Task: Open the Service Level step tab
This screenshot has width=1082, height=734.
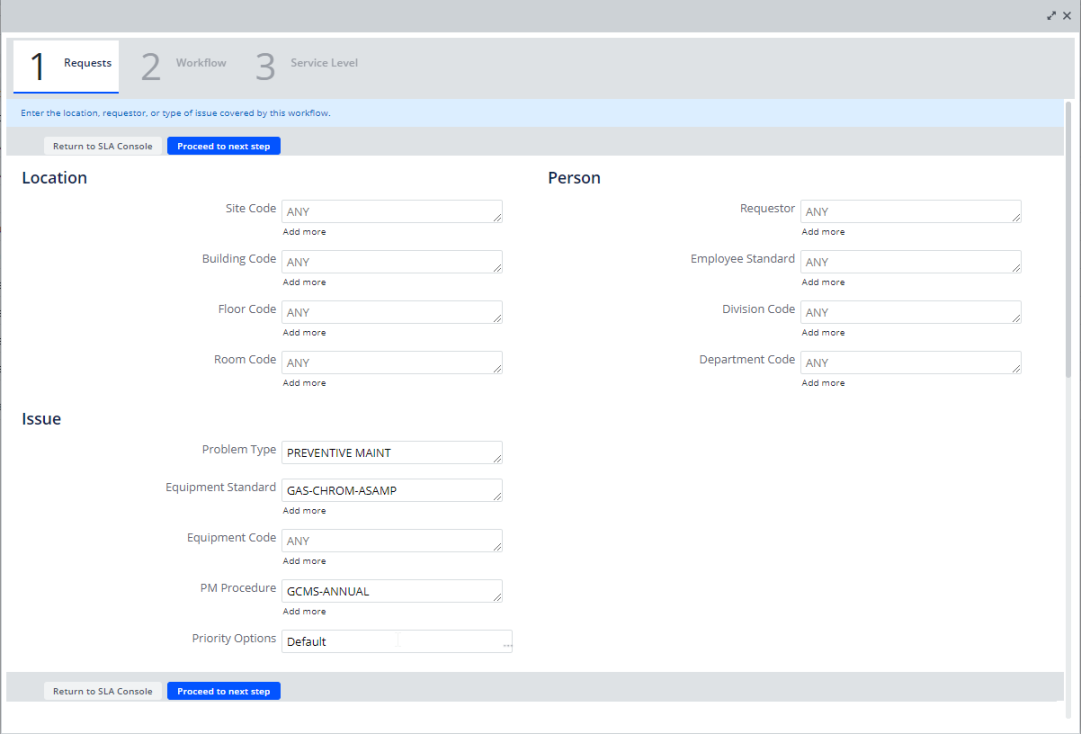Action: [x=306, y=66]
